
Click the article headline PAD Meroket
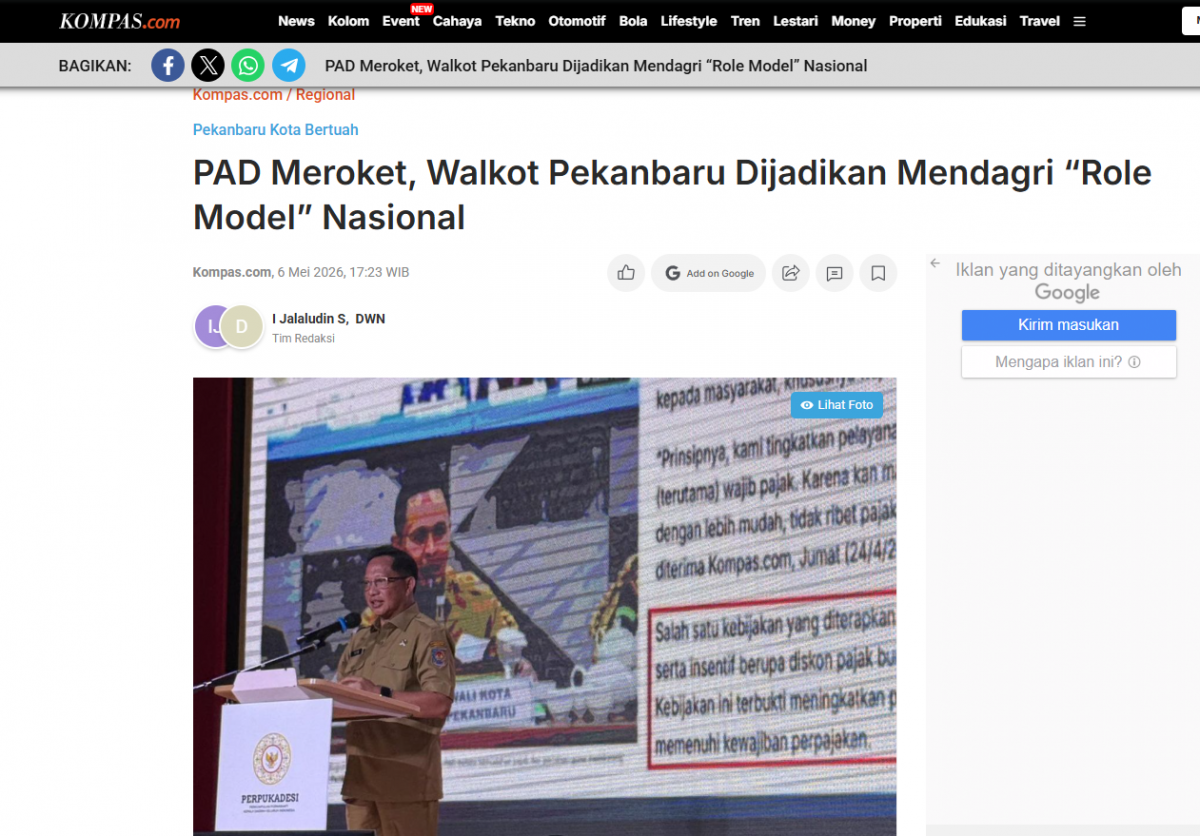point(672,195)
